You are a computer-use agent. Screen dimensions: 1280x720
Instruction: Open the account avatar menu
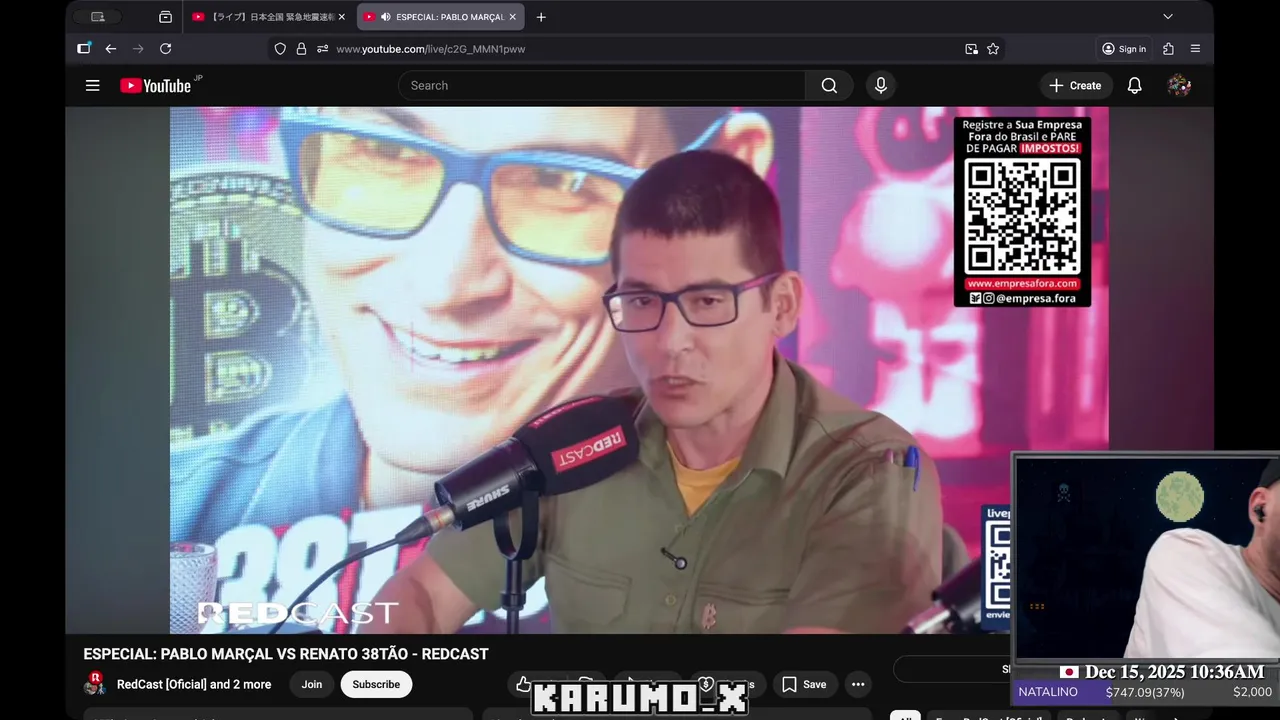coord(1179,85)
